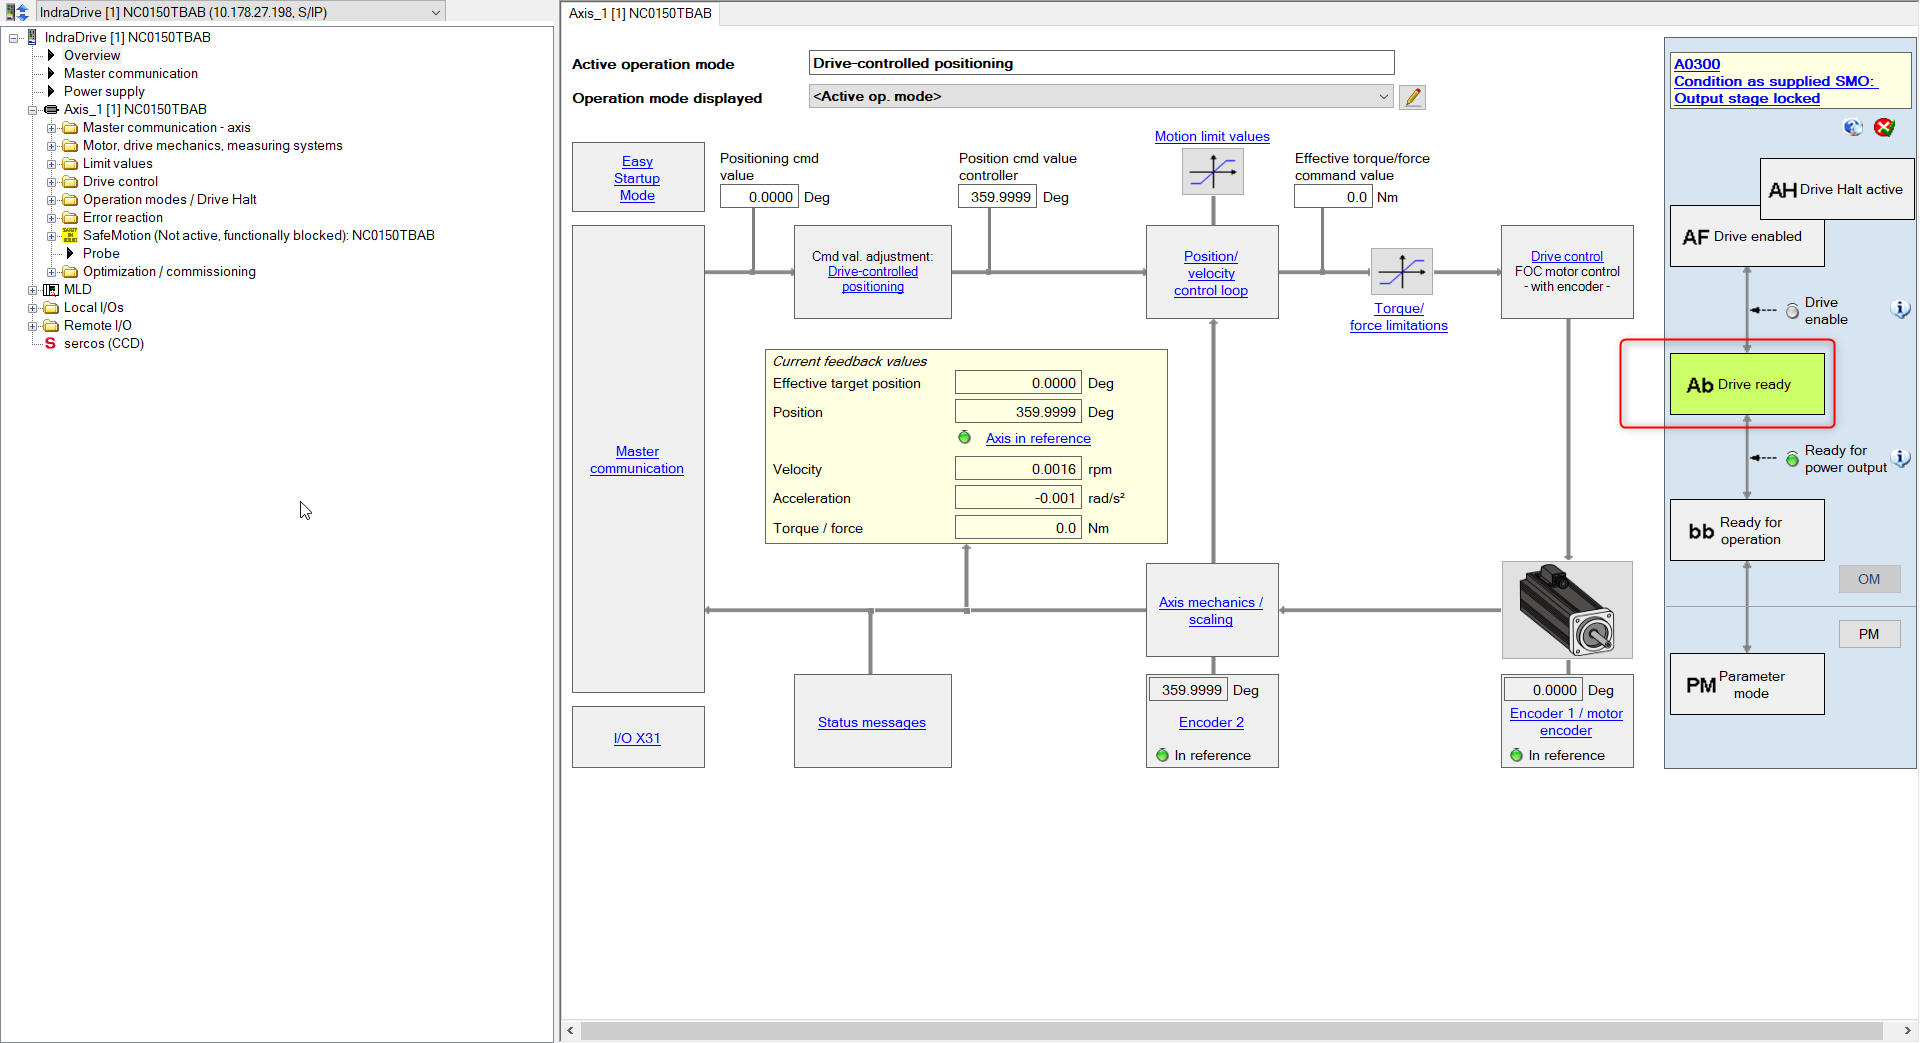Click the Motion limit values graph icon
Viewport: 1920px width, 1043px height.
(x=1212, y=172)
